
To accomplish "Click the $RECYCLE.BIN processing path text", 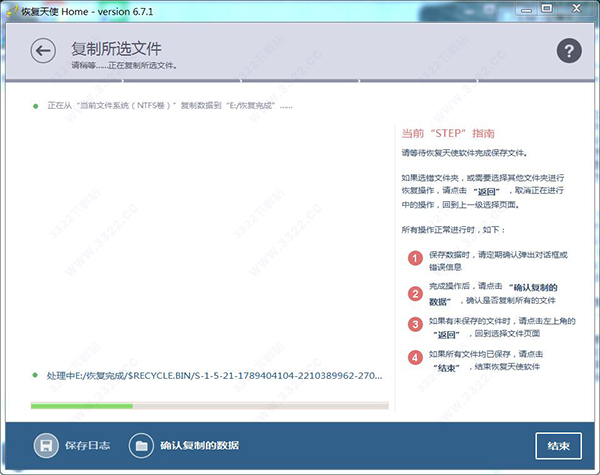I will pyautogui.click(x=214, y=376).
